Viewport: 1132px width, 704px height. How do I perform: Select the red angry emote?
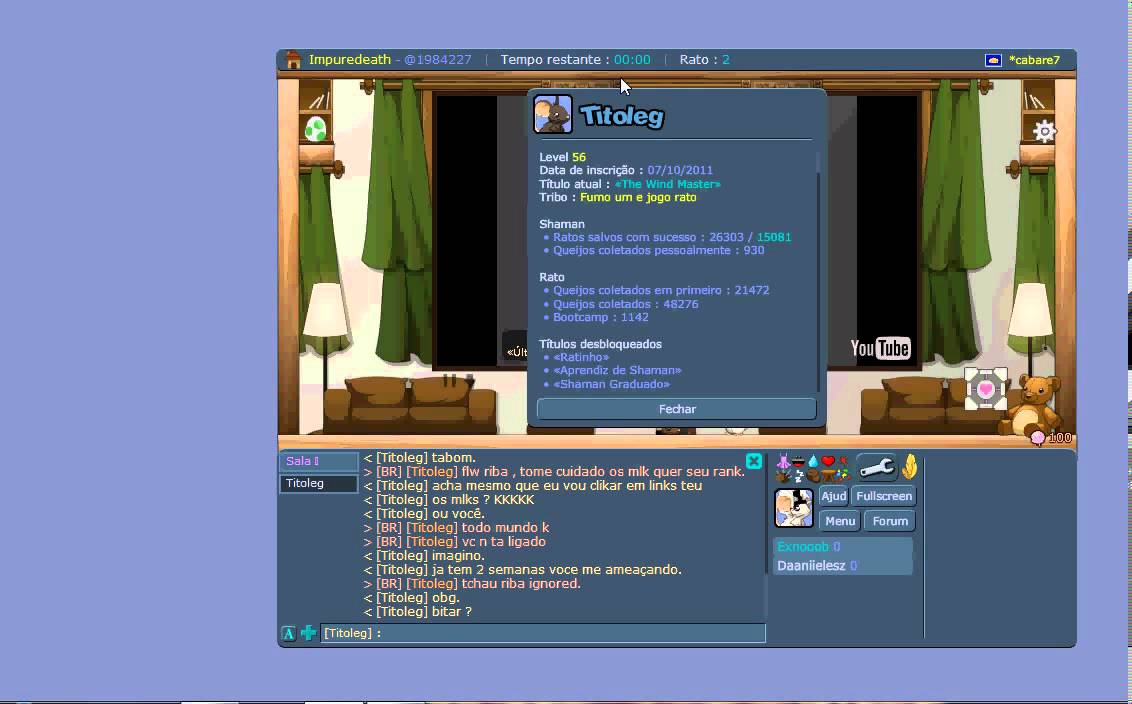[843, 460]
